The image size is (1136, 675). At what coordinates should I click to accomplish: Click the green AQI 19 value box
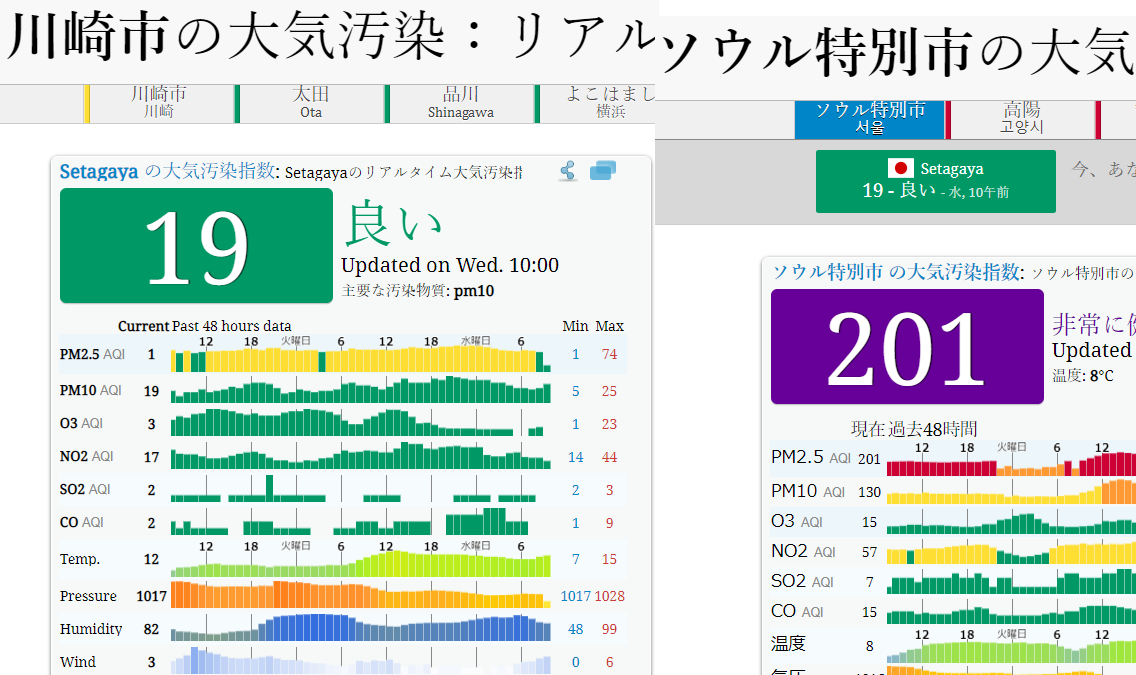tap(195, 246)
